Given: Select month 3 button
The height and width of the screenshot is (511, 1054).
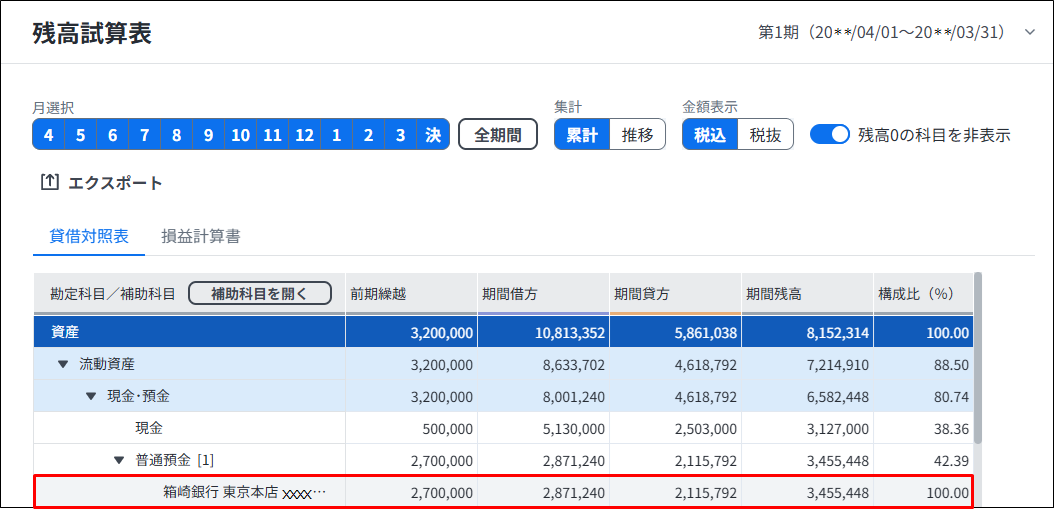Looking at the screenshot, I should [x=401, y=134].
